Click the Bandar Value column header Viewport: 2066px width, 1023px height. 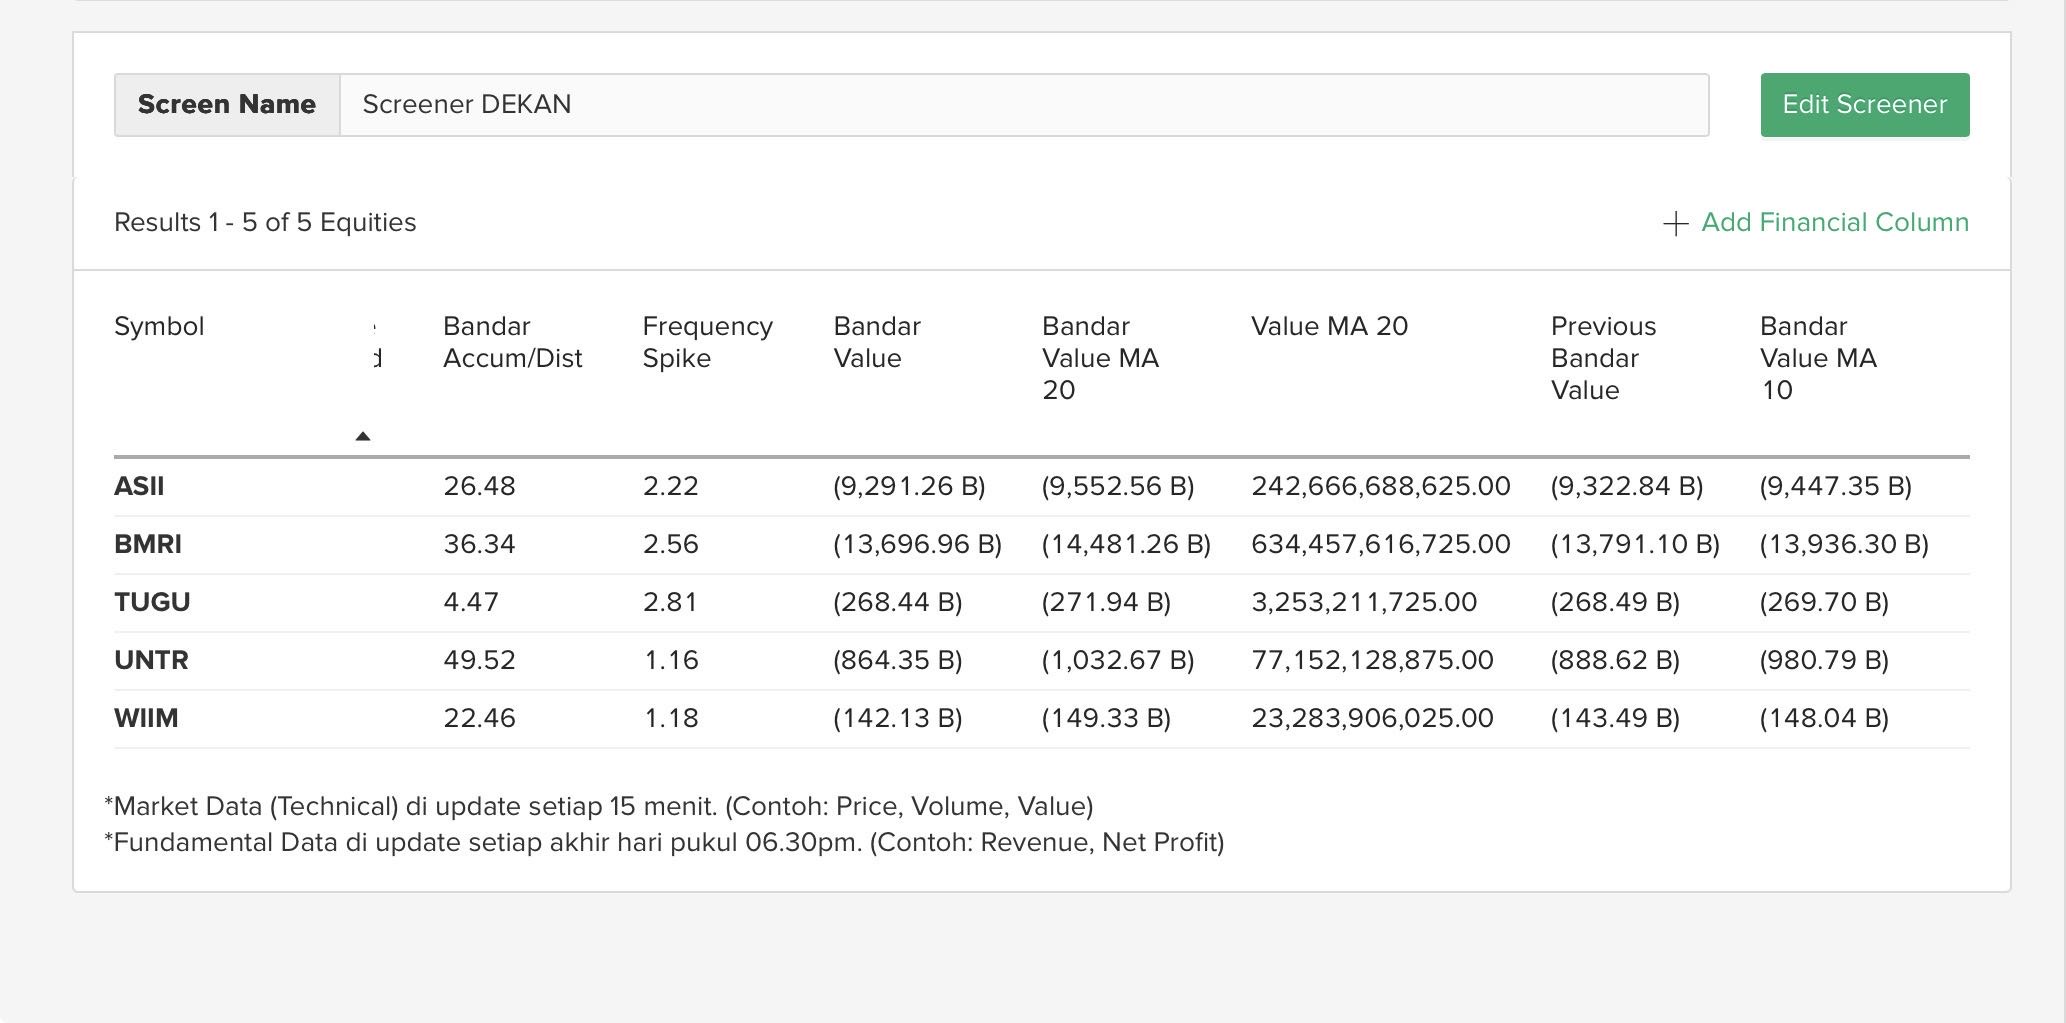click(876, 342)
